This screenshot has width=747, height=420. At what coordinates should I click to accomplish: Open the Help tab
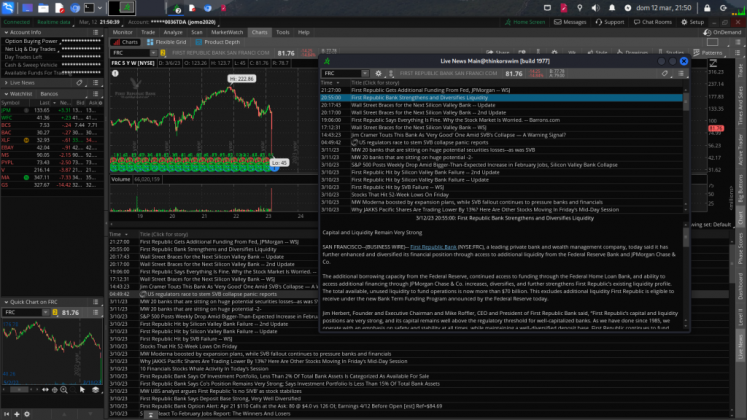pos(303,32)
